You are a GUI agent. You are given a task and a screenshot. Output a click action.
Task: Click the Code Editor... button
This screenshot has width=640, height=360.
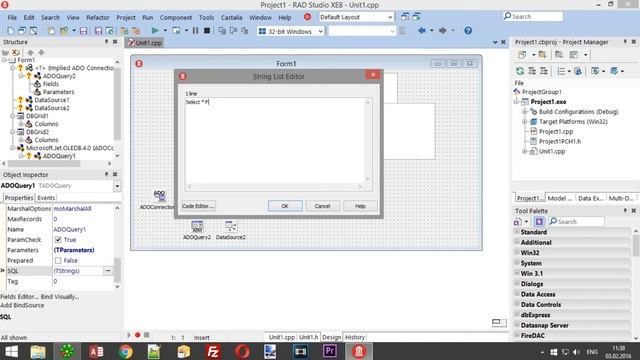198,206
